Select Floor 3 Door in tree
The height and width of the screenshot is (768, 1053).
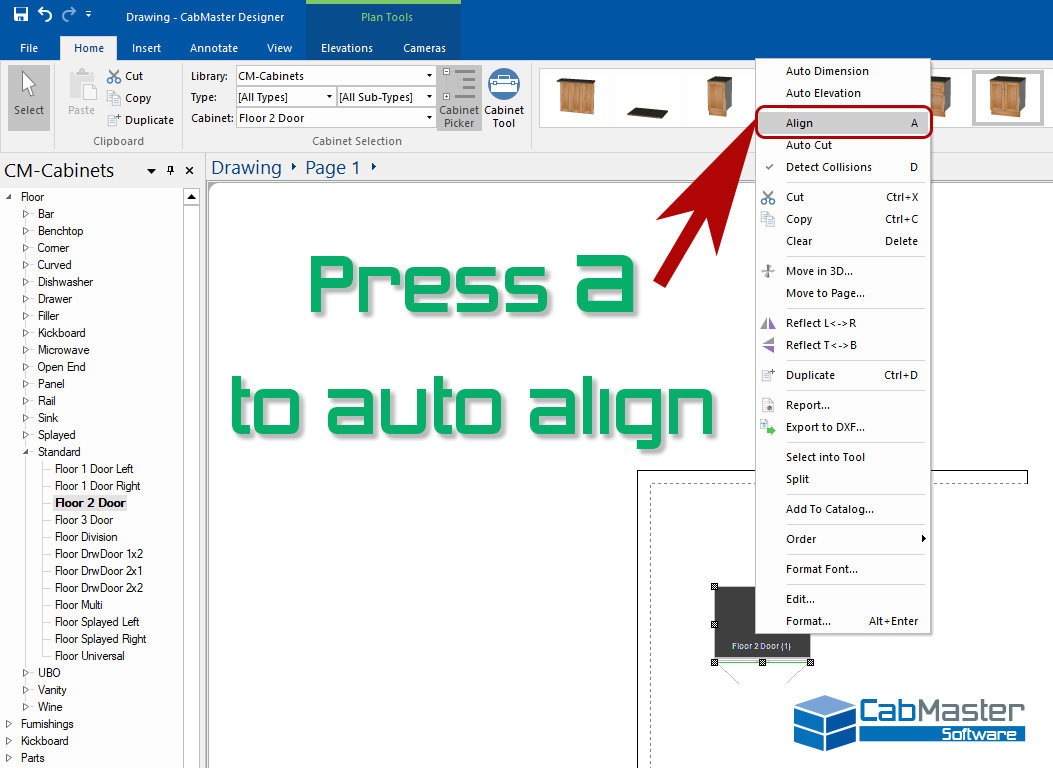pyautogui.click(x=84, y=520)
